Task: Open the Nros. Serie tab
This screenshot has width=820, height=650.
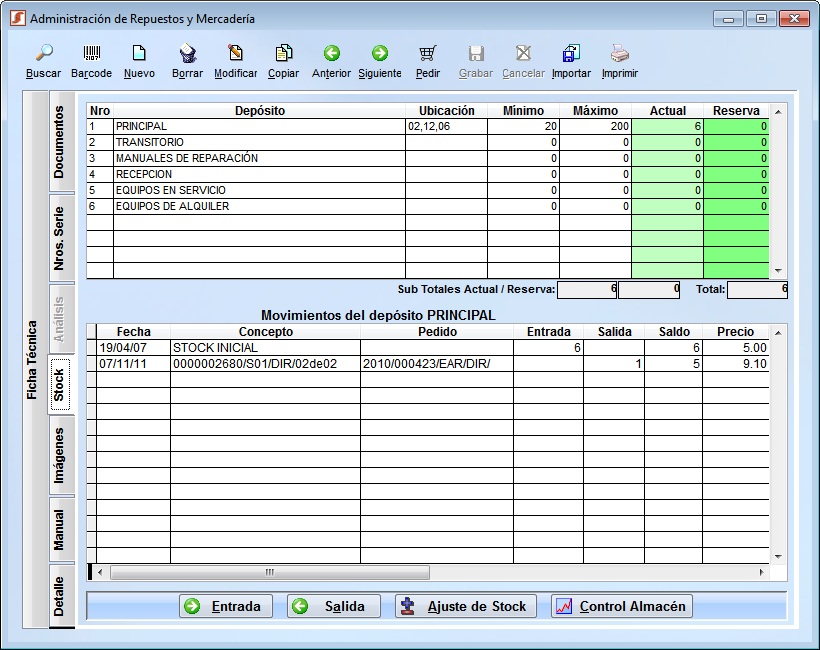Action: coord(60,238)
